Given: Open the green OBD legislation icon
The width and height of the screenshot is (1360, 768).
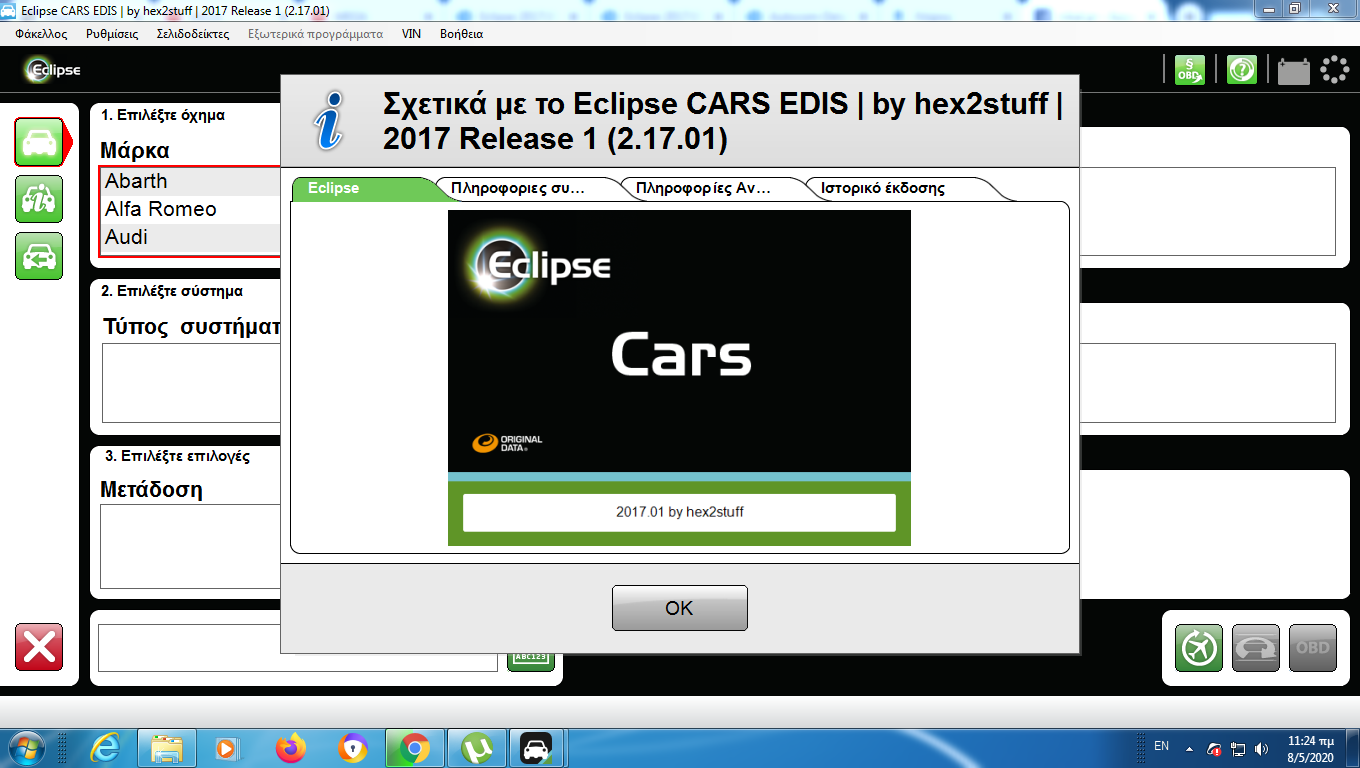Looking at the screenshot, I should pyautogui.click(x=1190, y=69).
